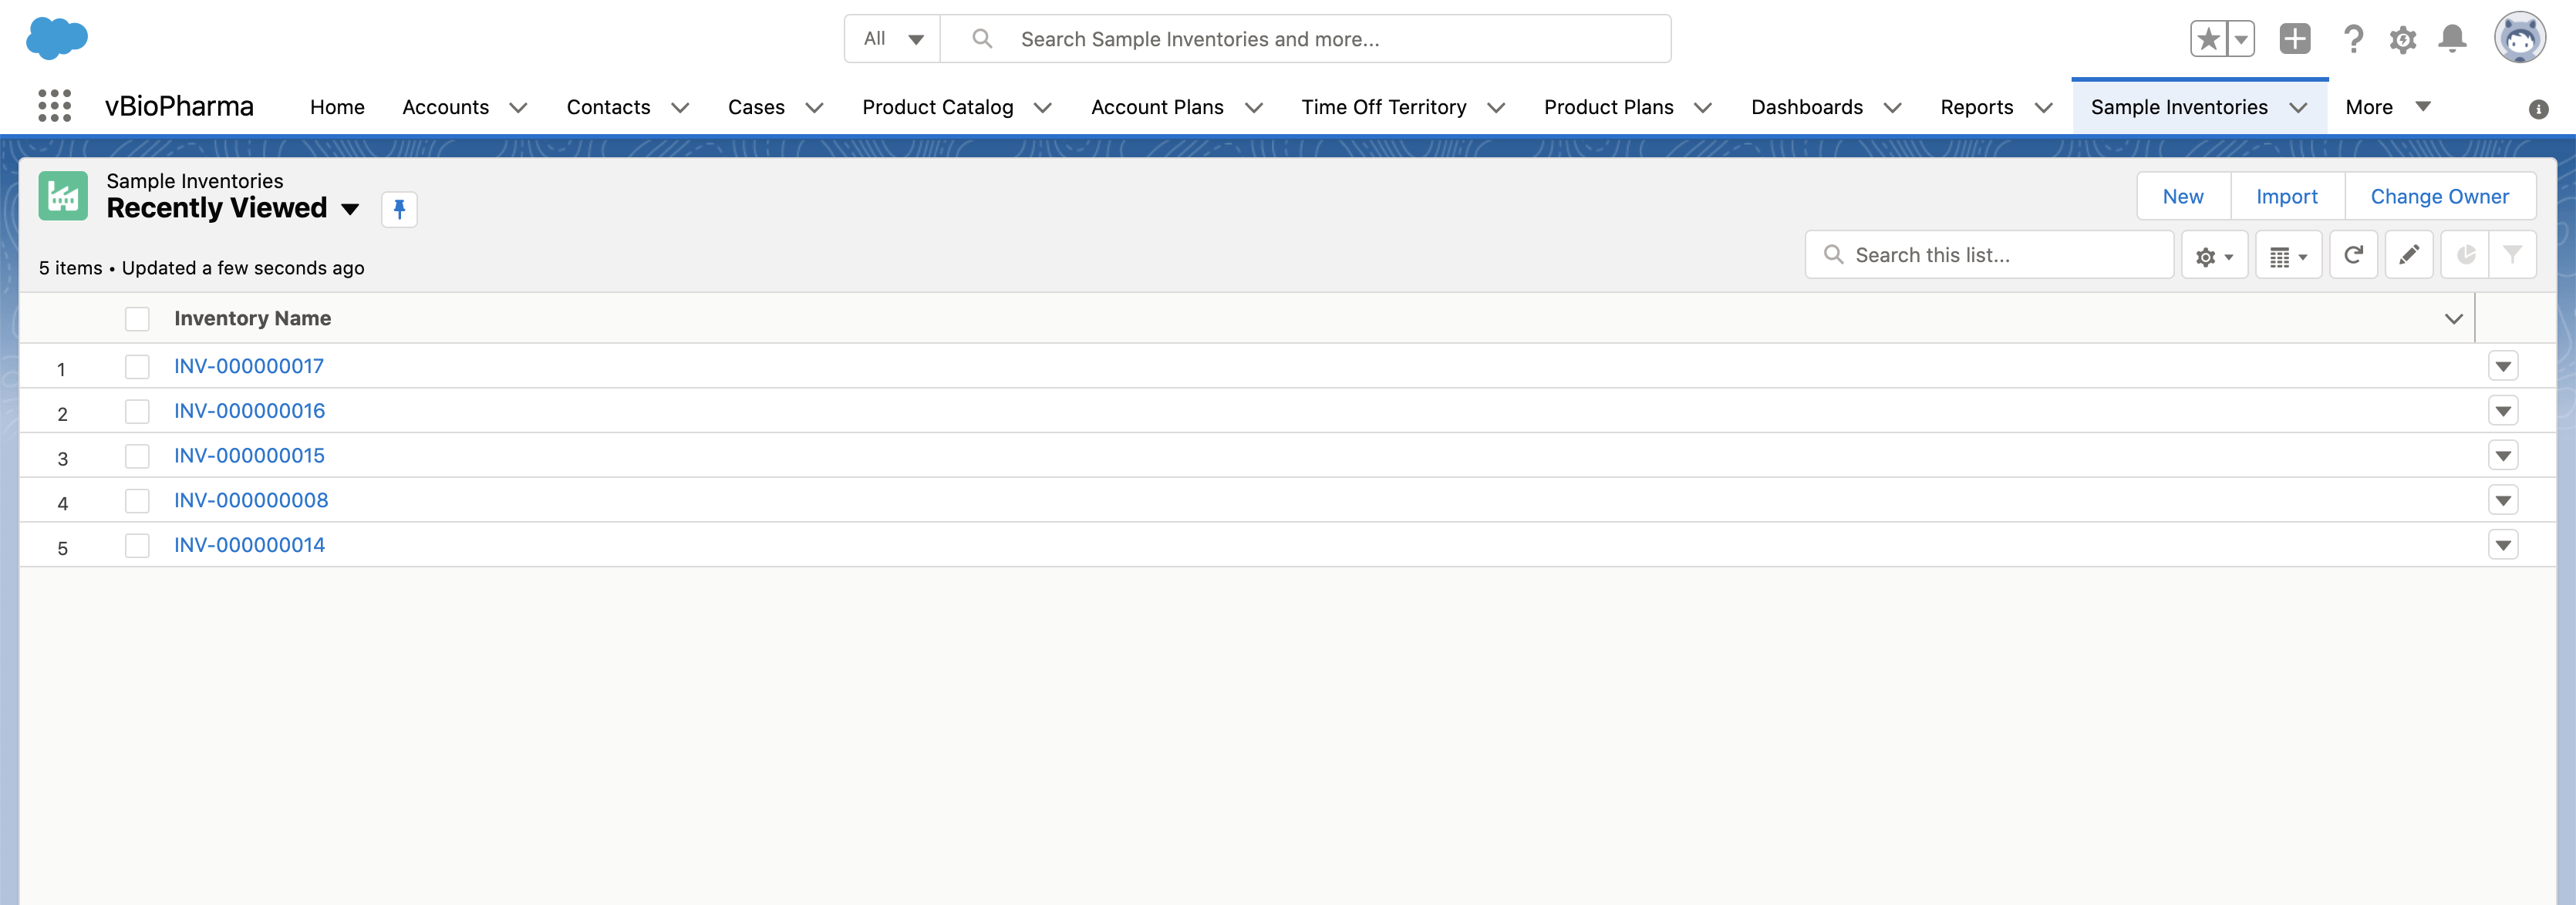This screenshot has height=905, width=2576.
Task: Click the pencil inline edit icon
Action: 2408,255
